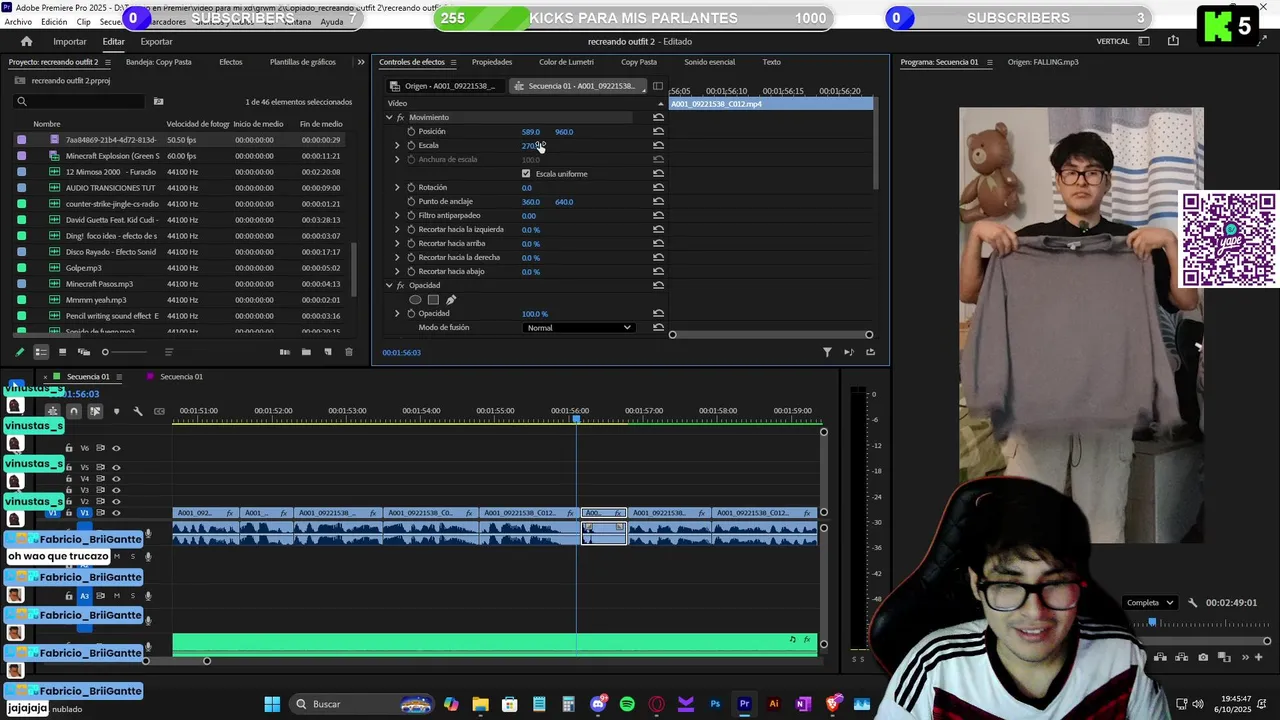Toggle V1 track eye visibility
1280x720 pixels.
(116, 513)
